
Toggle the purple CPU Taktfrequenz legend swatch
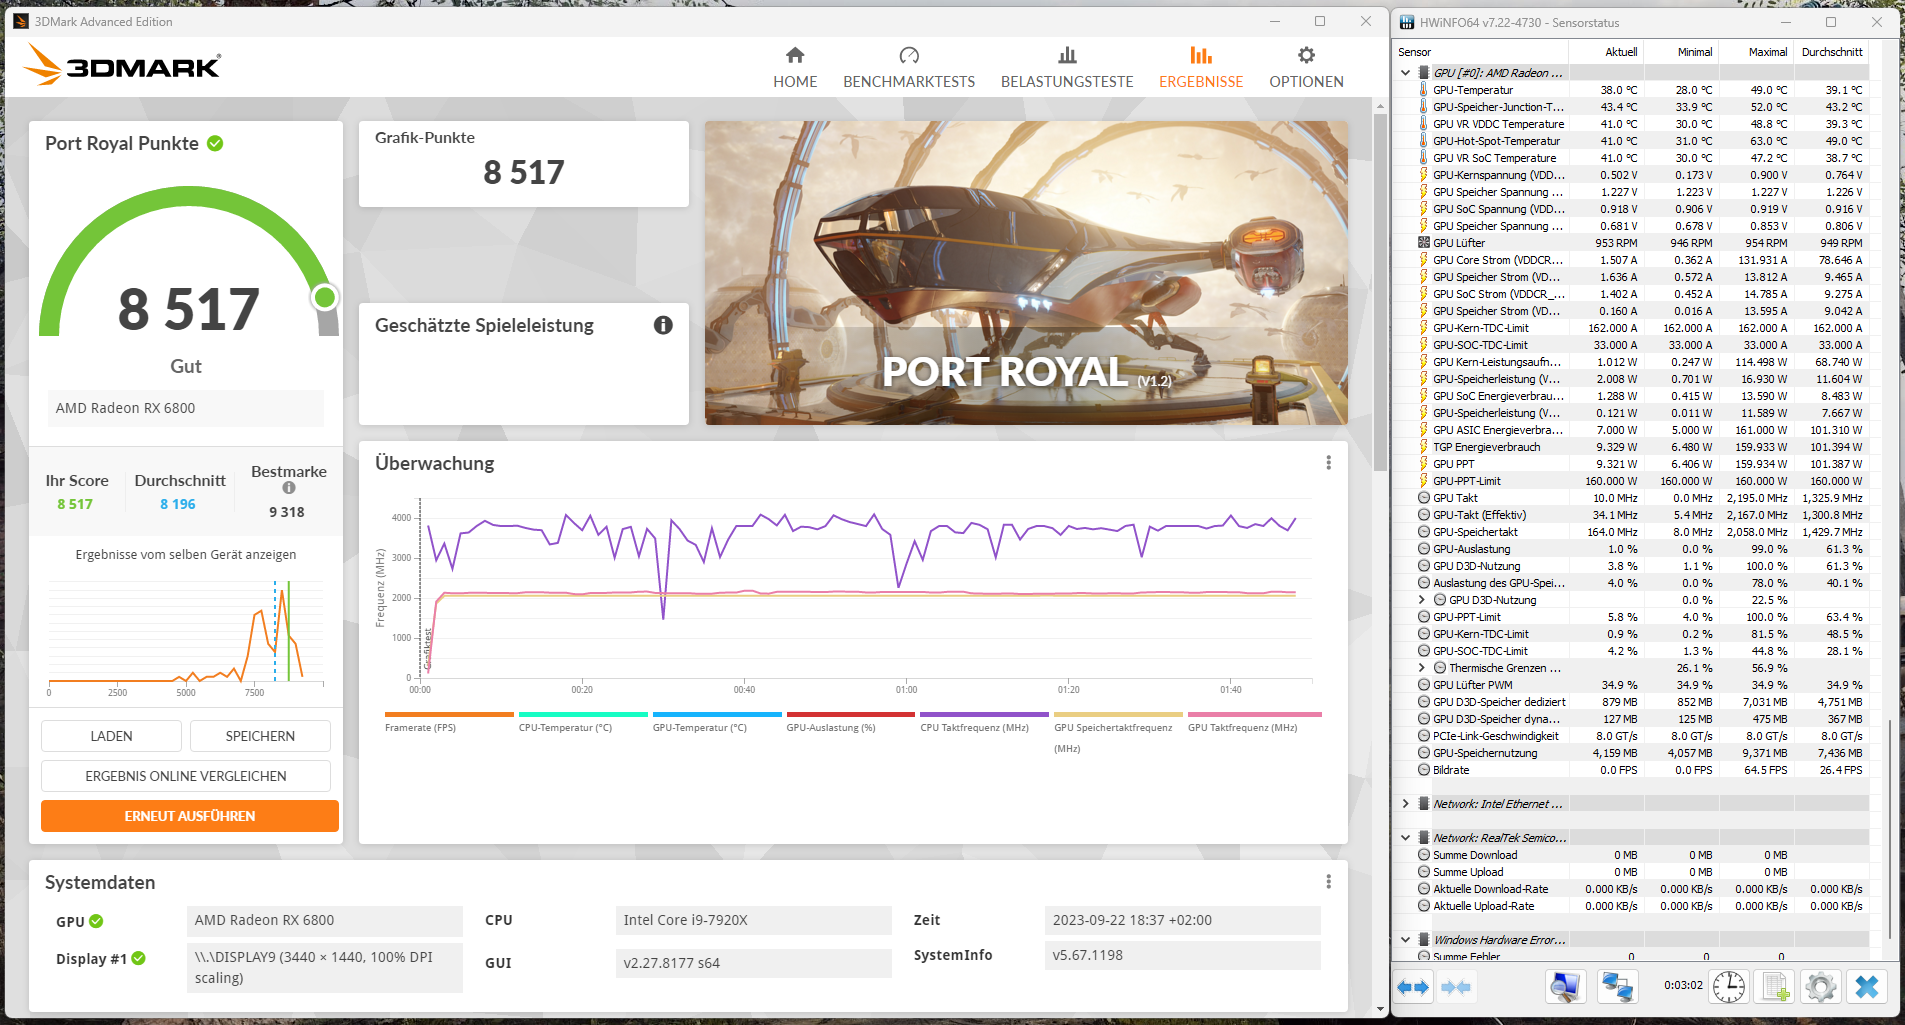(x=985, y=714)
